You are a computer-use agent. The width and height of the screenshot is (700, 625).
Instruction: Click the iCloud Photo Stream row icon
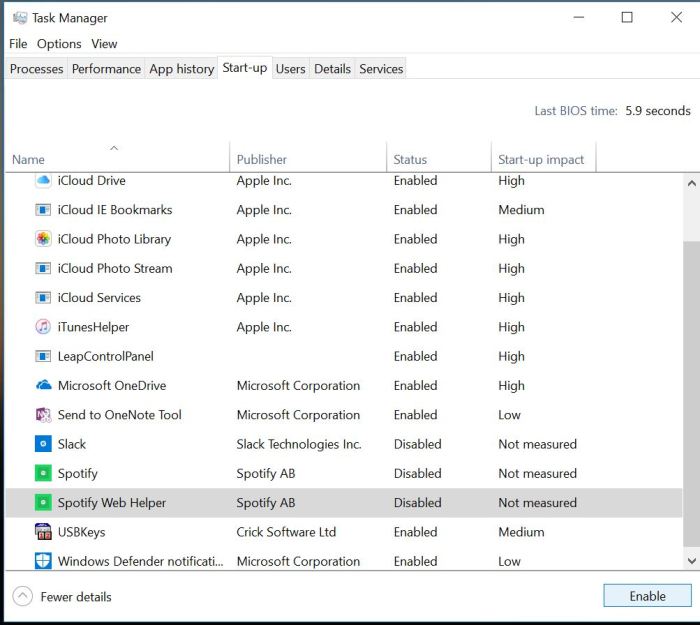click(43, 268)
